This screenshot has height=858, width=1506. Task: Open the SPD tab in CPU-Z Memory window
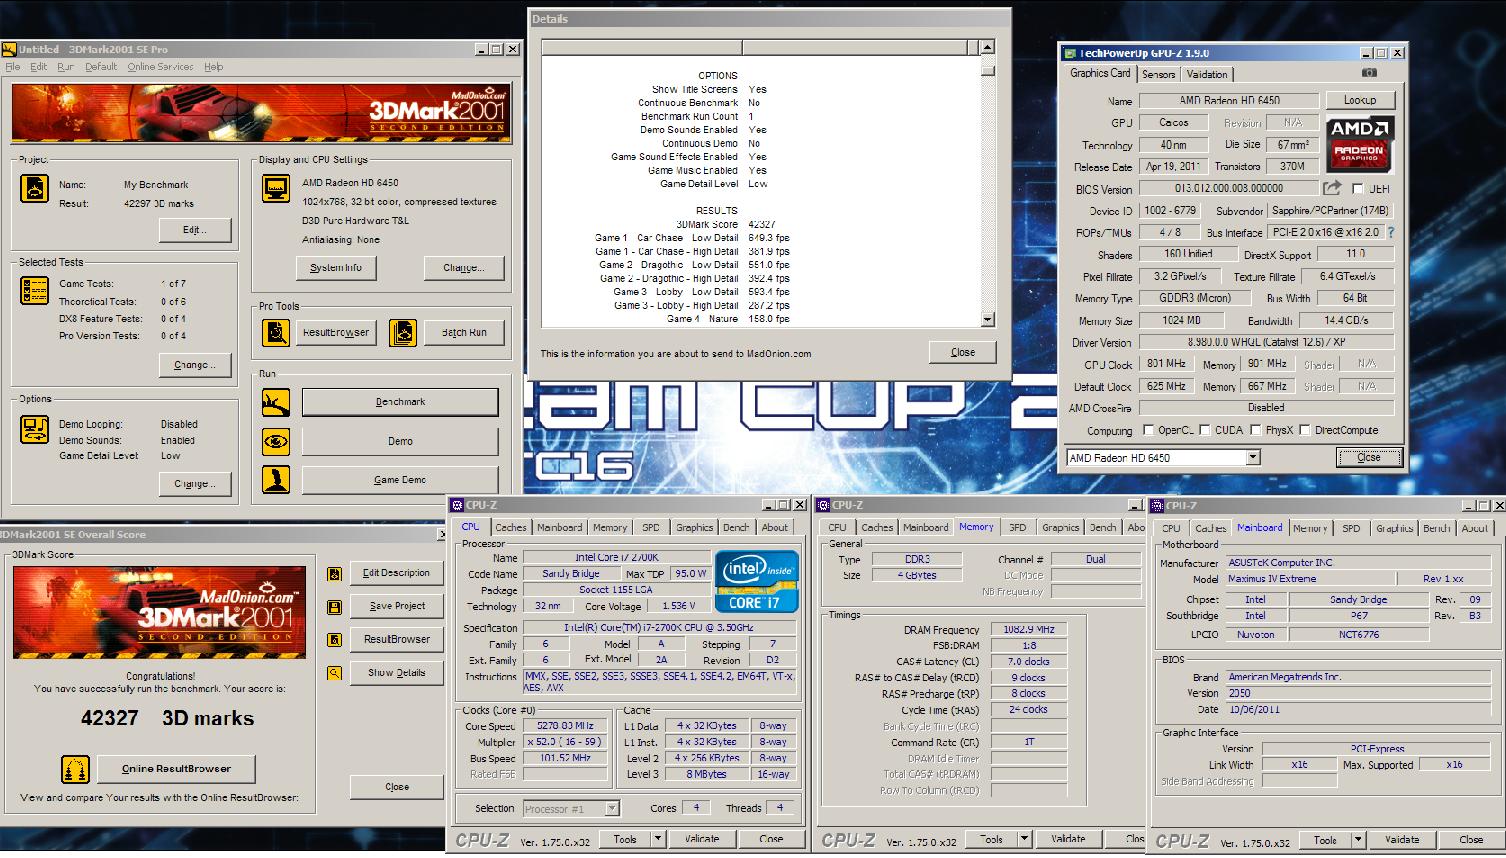tap(1017, 527)
